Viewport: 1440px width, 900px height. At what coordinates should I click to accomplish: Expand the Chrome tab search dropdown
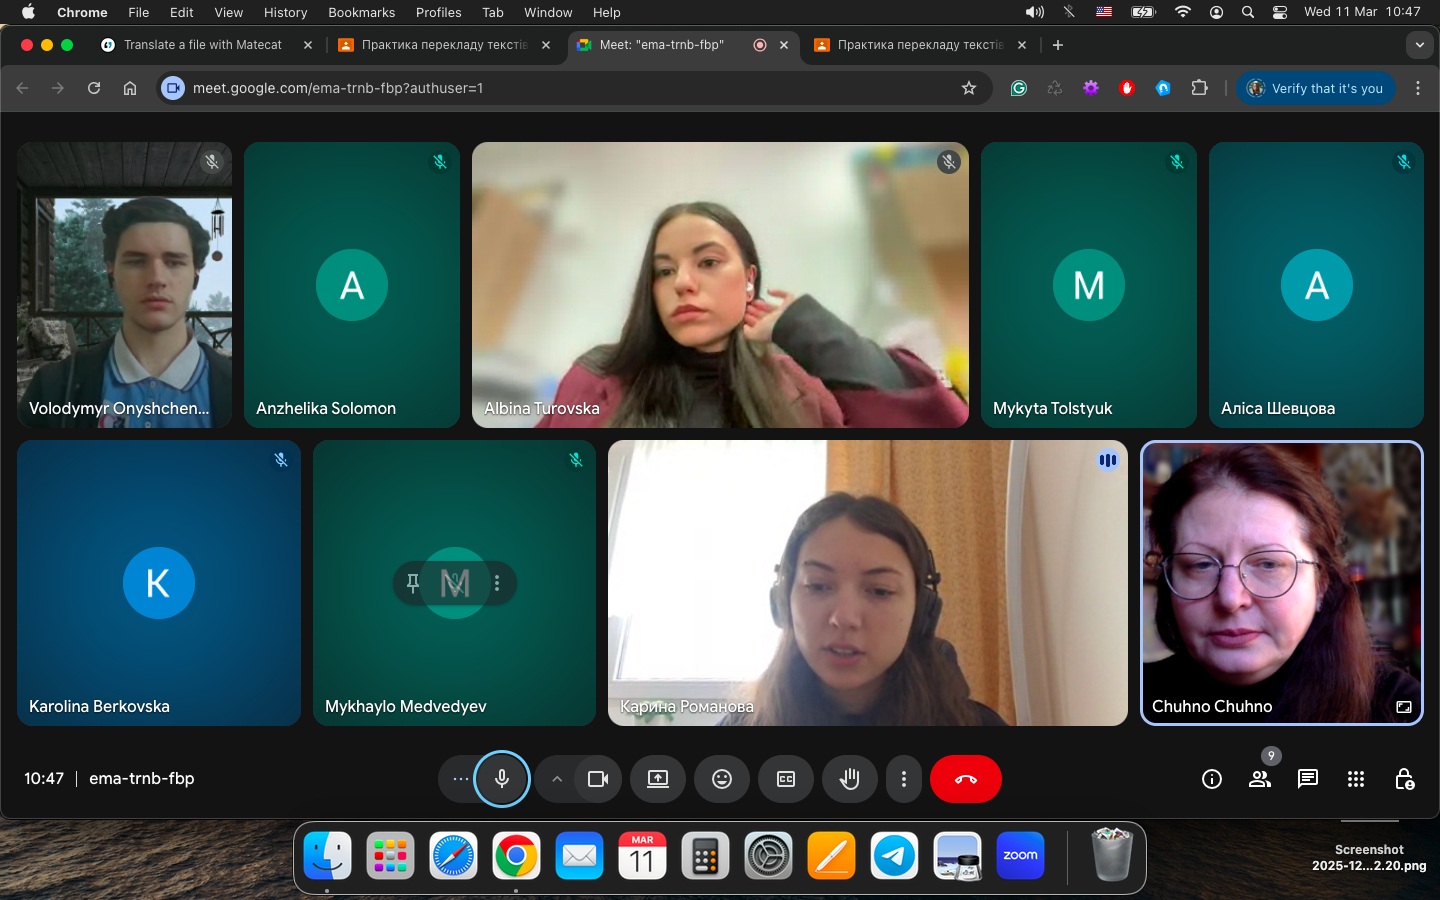pyautogui.click(x=1419, y=45)
